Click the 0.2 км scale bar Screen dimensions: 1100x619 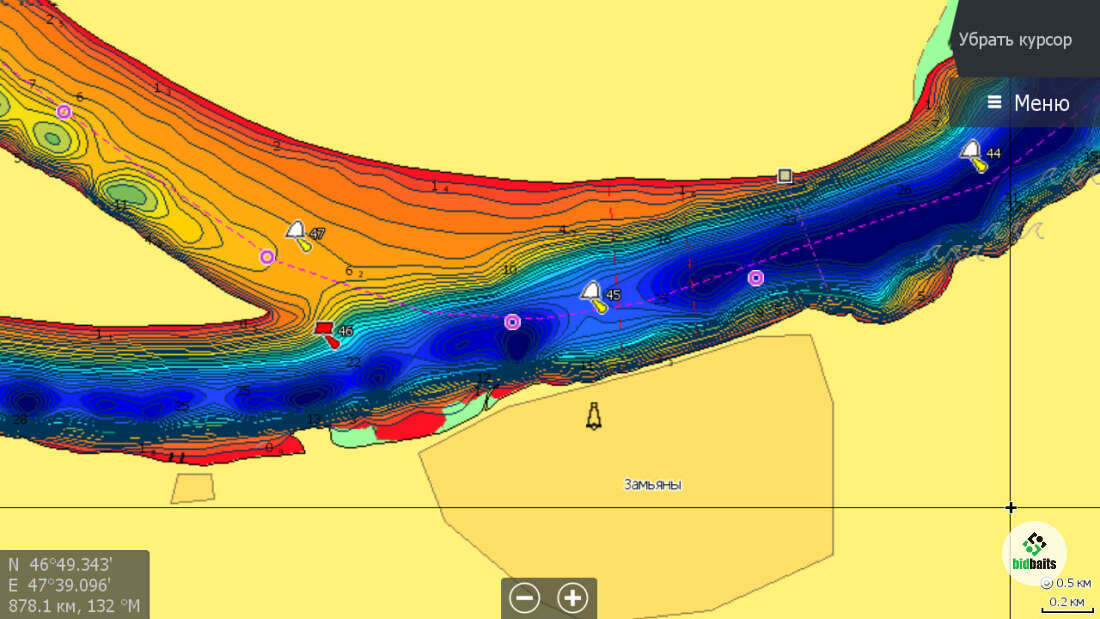[x=1067, y=603]
